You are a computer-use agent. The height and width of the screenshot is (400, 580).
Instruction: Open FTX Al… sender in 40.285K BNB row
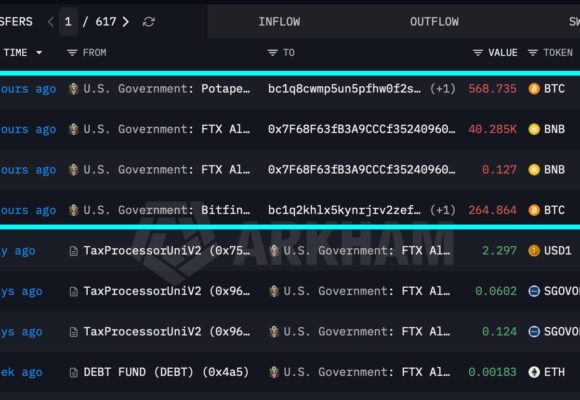pos(166,129)
